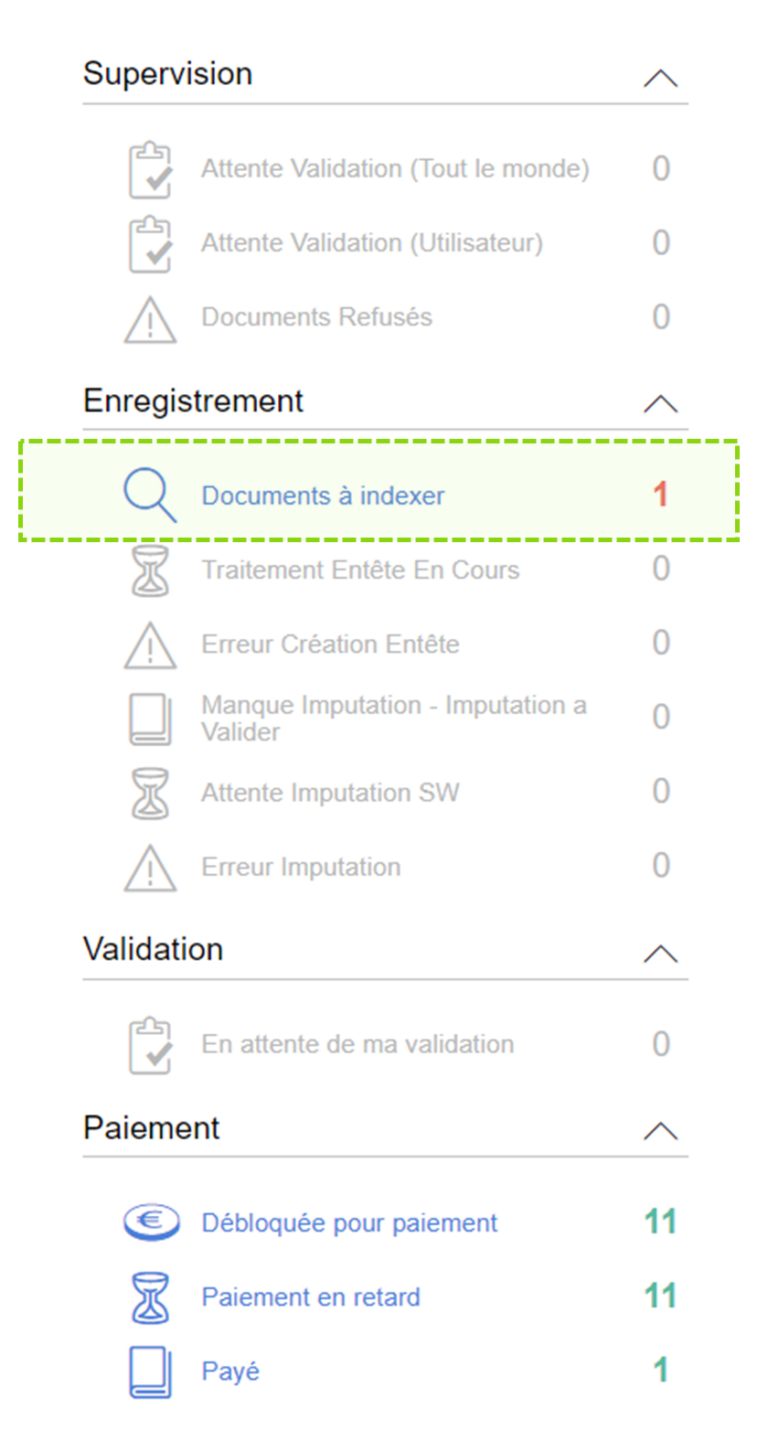Click the hourglass icon for Traitement Entête En Cours
The width and height of the screenshot is (768, 1429).
(151, 570)
